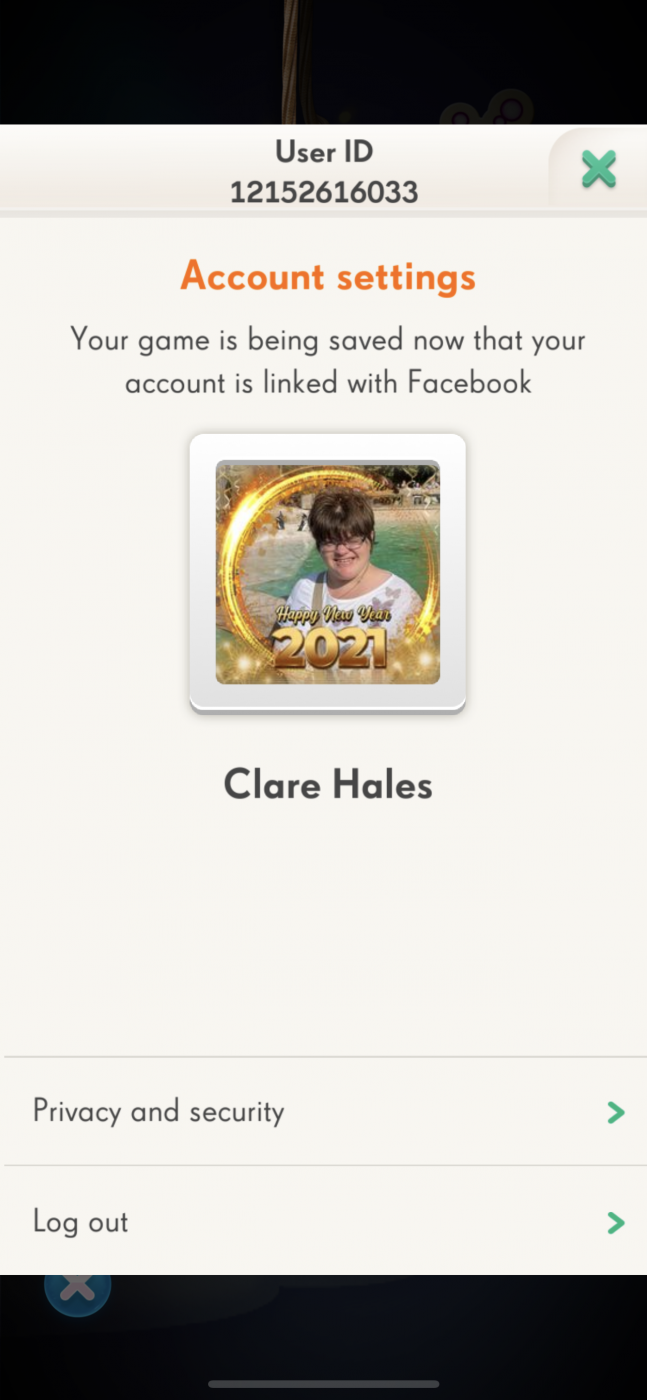Click the dimmed loop icon above the panel
Image resolution: width=647 pixels, height=1400 pixels.
[488, 108]
